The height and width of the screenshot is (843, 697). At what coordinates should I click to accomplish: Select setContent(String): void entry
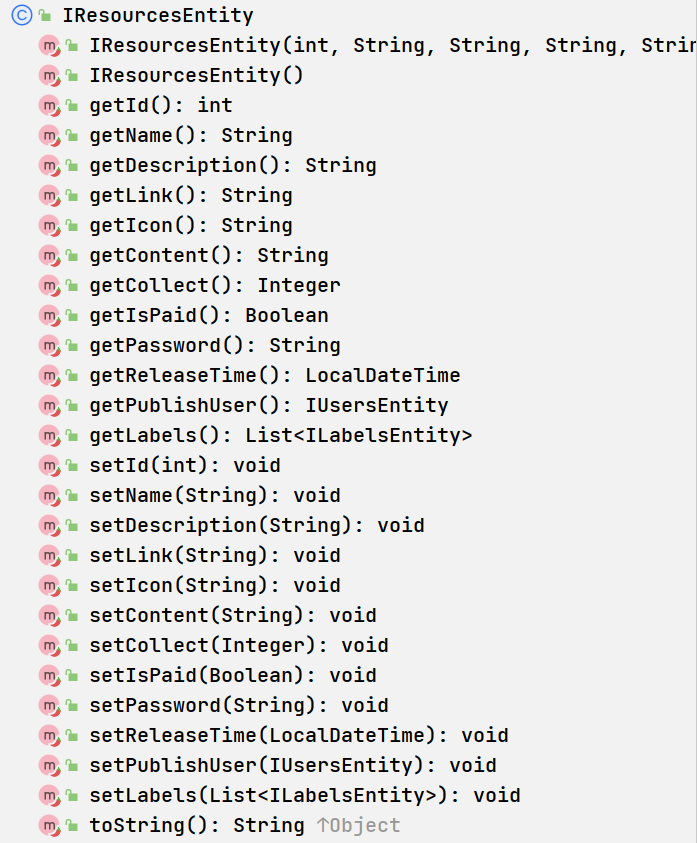pyautogui.click(x=233, y=616)
